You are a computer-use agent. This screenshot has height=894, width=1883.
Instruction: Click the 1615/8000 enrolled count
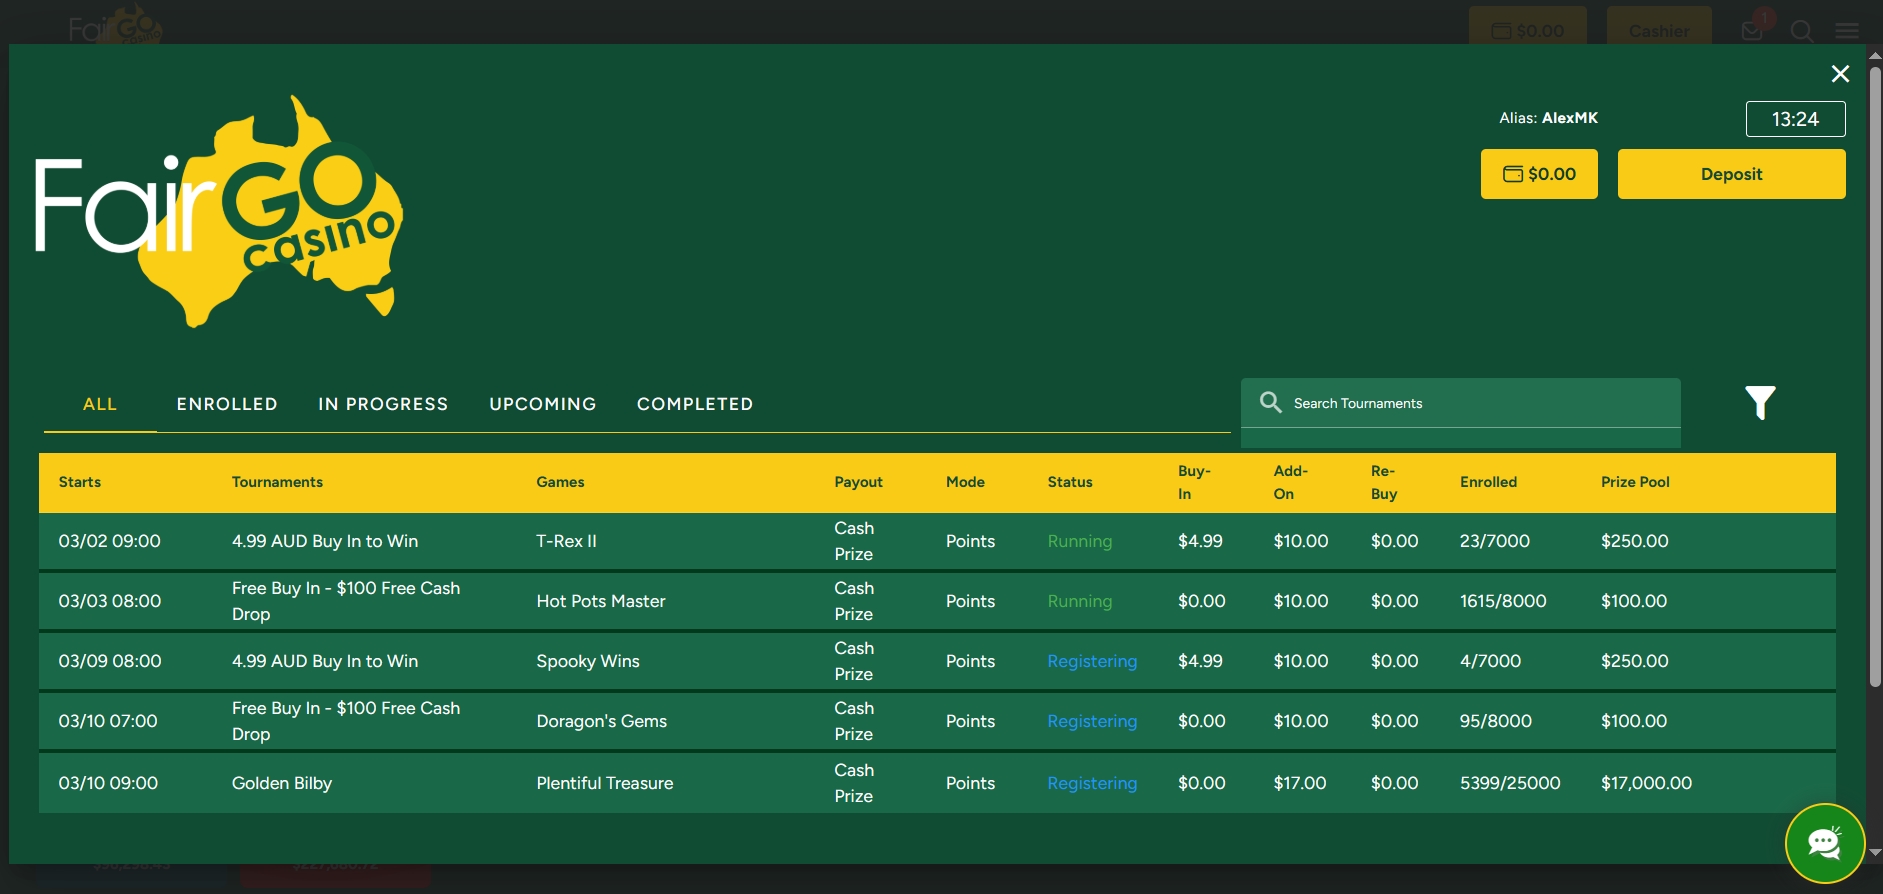pyautogui.click(x=1503, y=601)
